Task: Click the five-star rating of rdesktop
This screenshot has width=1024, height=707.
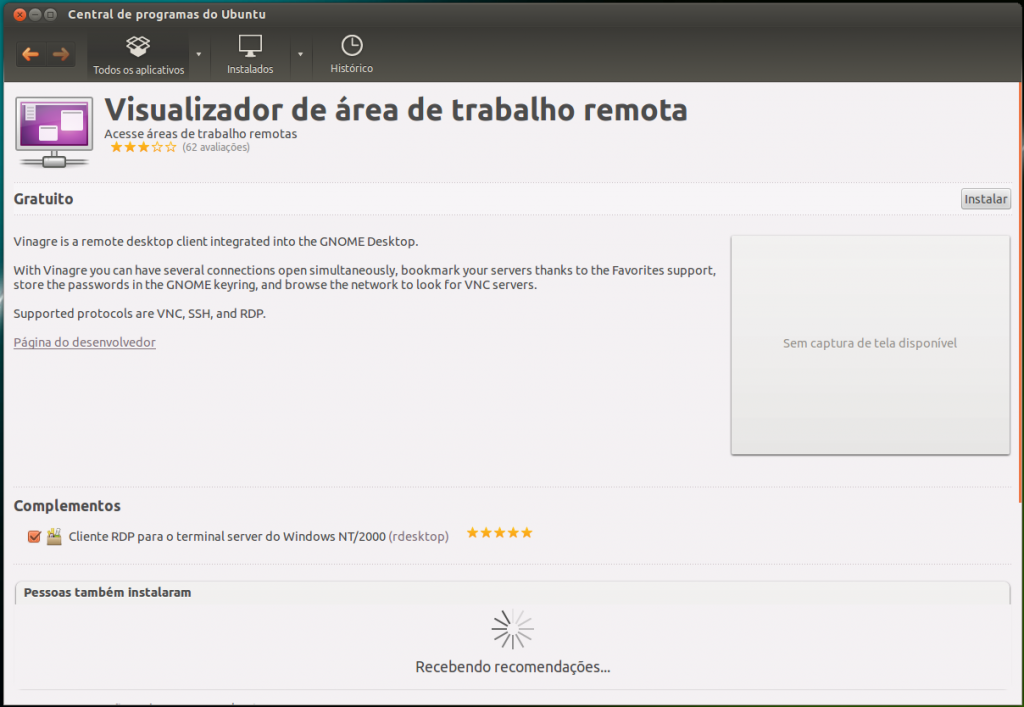Action: (500, 533)
